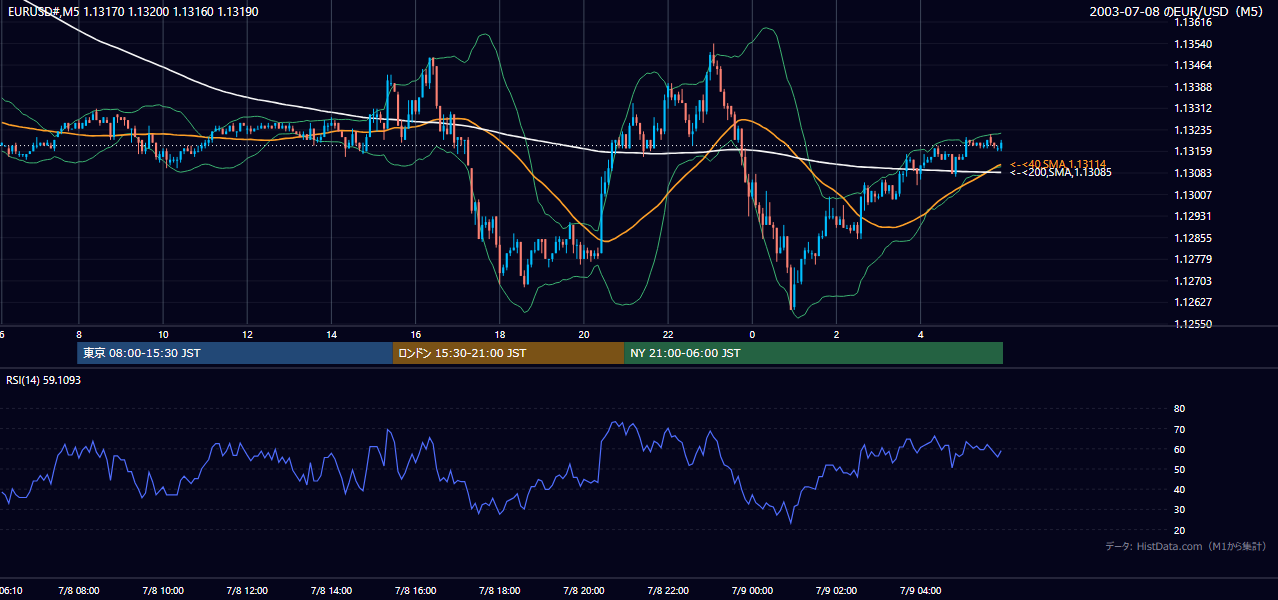
Task: Click price level 1.12703 on the price axis
Action: click(1193, 281)
